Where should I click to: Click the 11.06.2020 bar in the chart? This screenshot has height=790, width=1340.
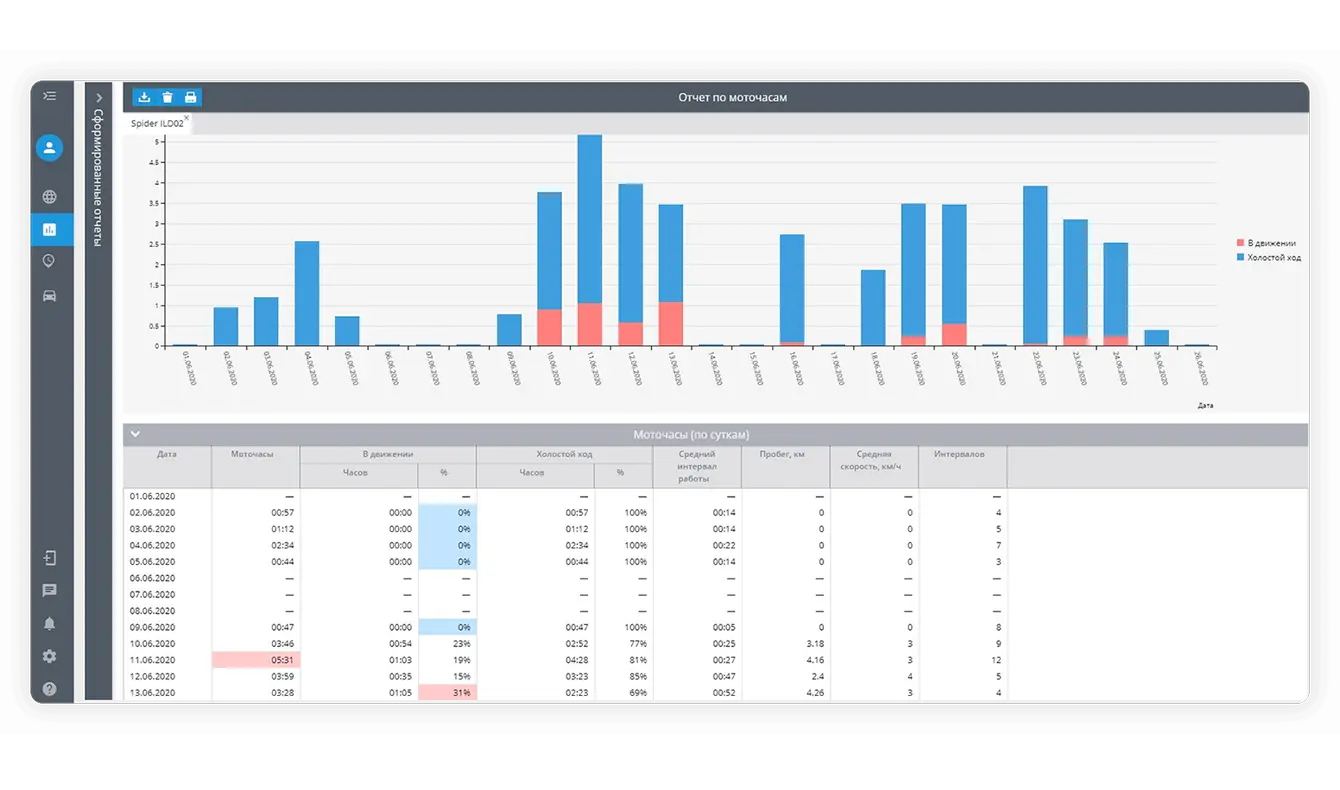[590, 240]
